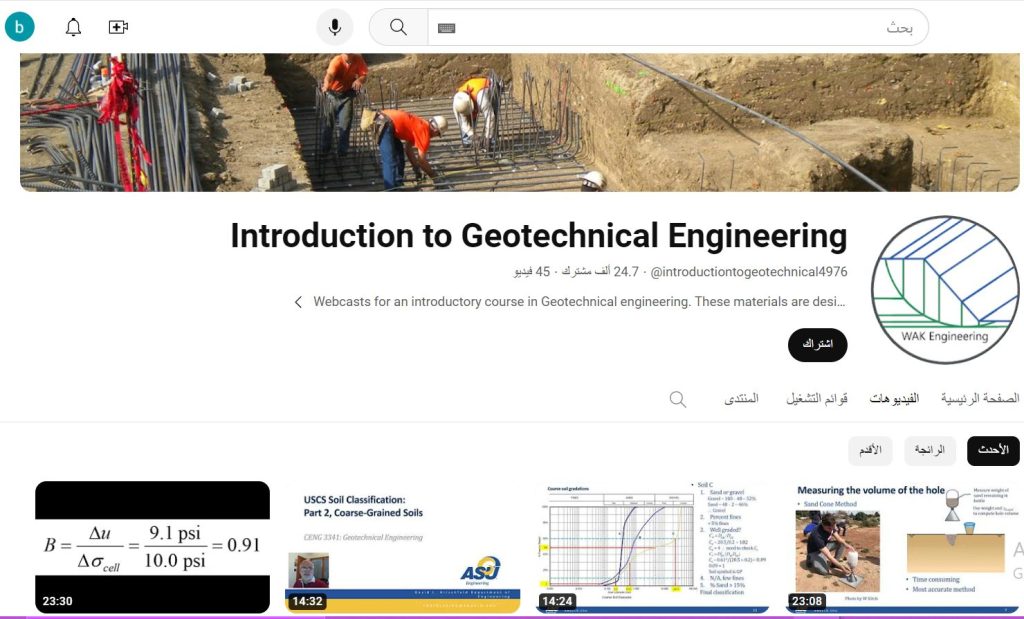This screenshot has width=1024, height=619.
Task: Click the notifications bell icon
Action: [x=72, y=27]
